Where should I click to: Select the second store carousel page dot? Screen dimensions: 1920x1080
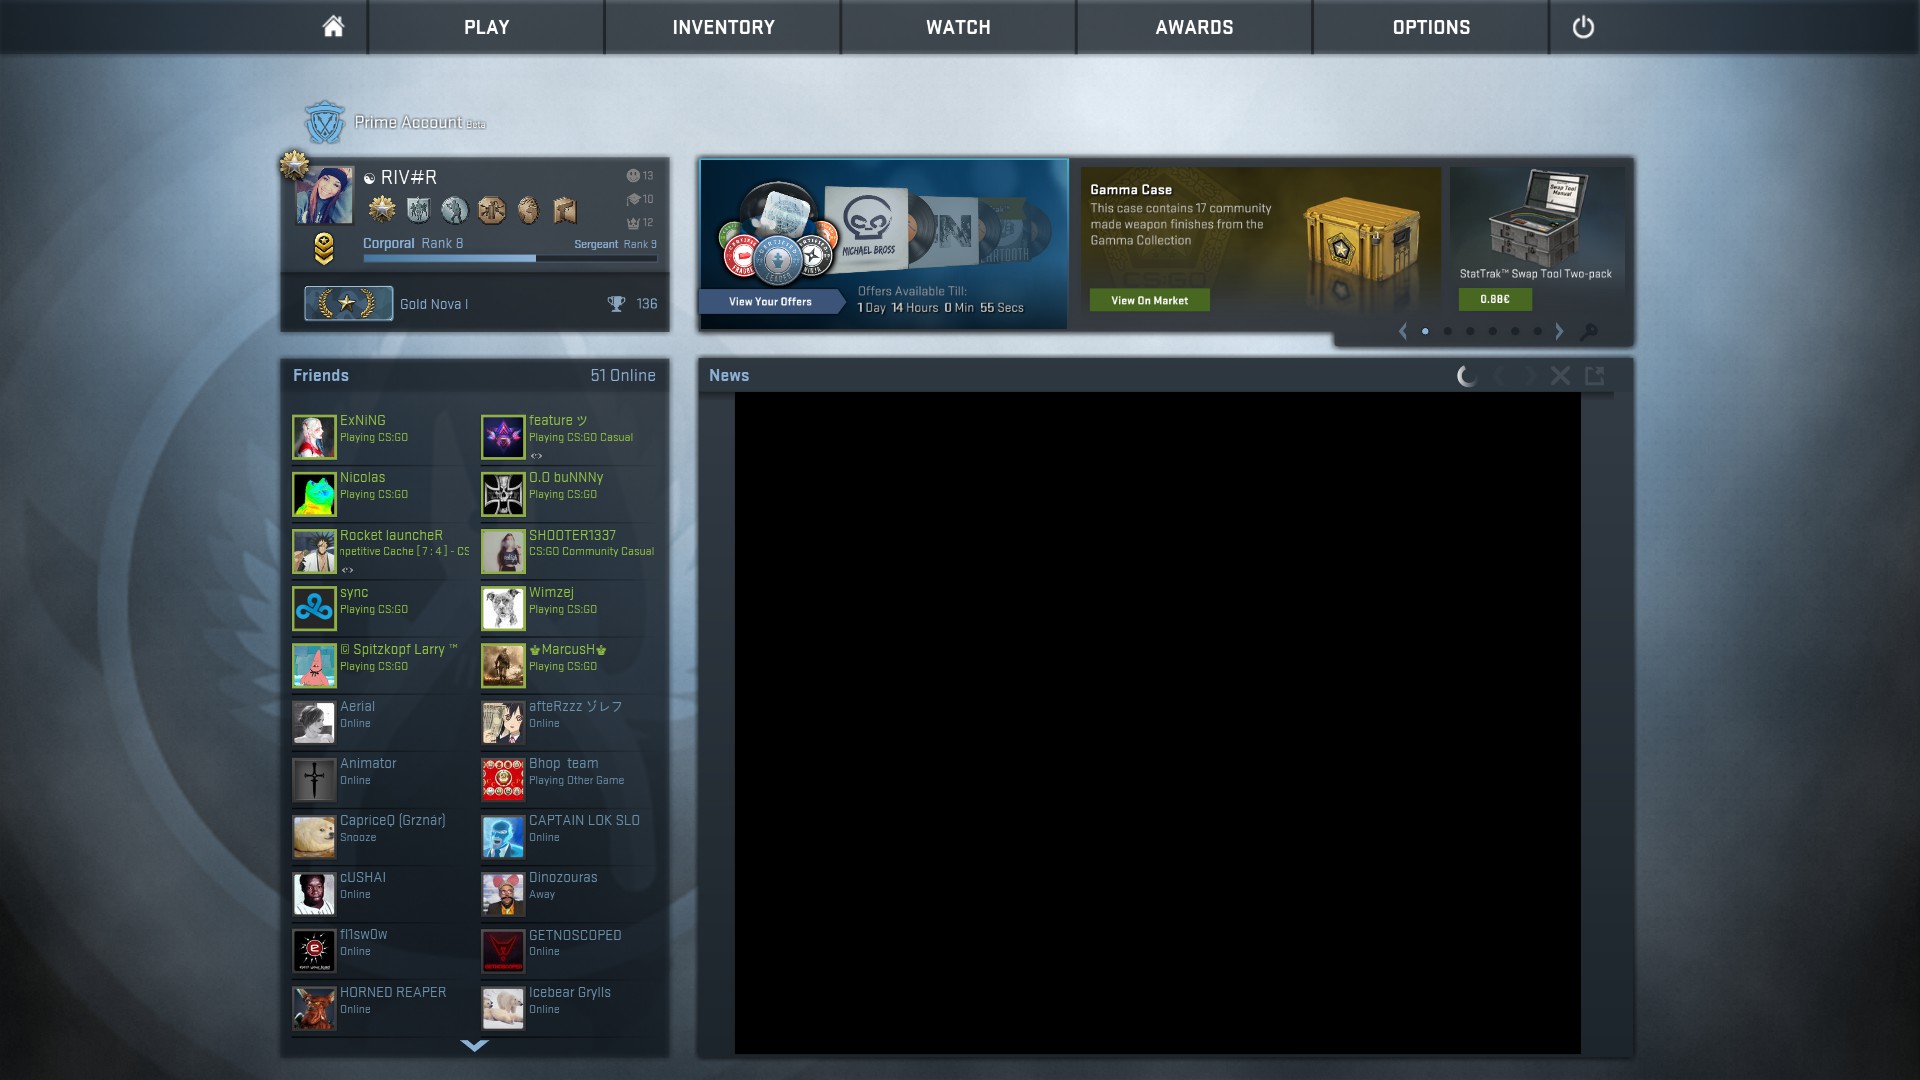tap(1447, 332)
